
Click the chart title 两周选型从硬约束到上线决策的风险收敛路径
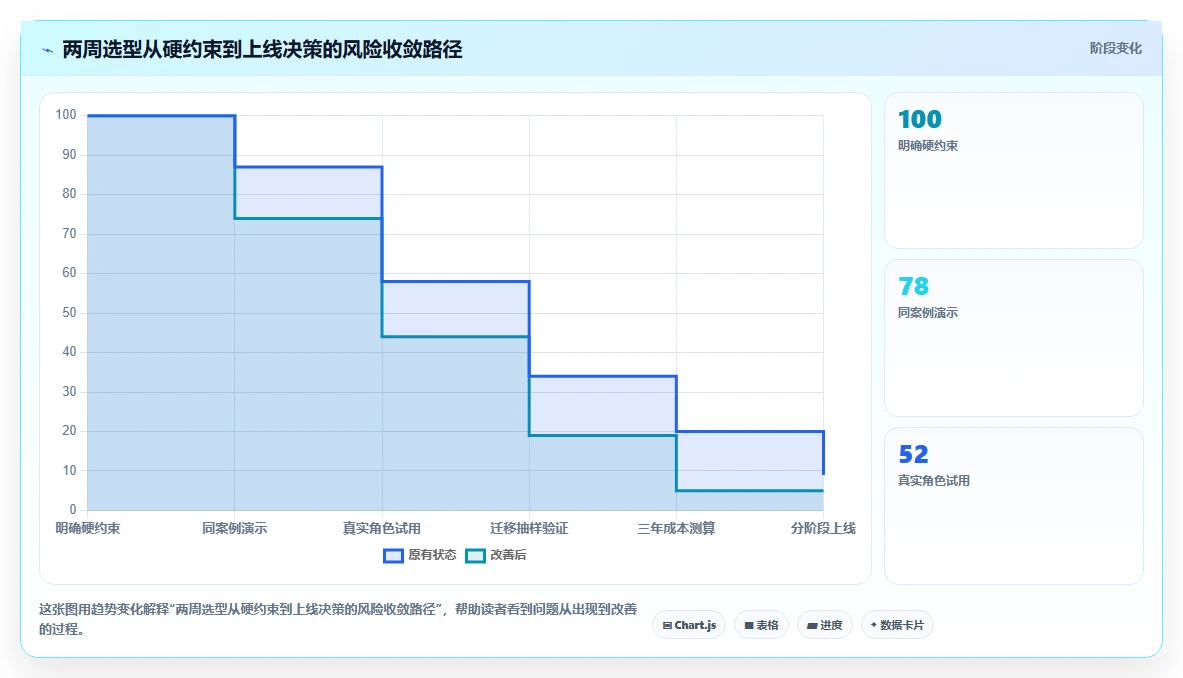(x=262, y=50)
